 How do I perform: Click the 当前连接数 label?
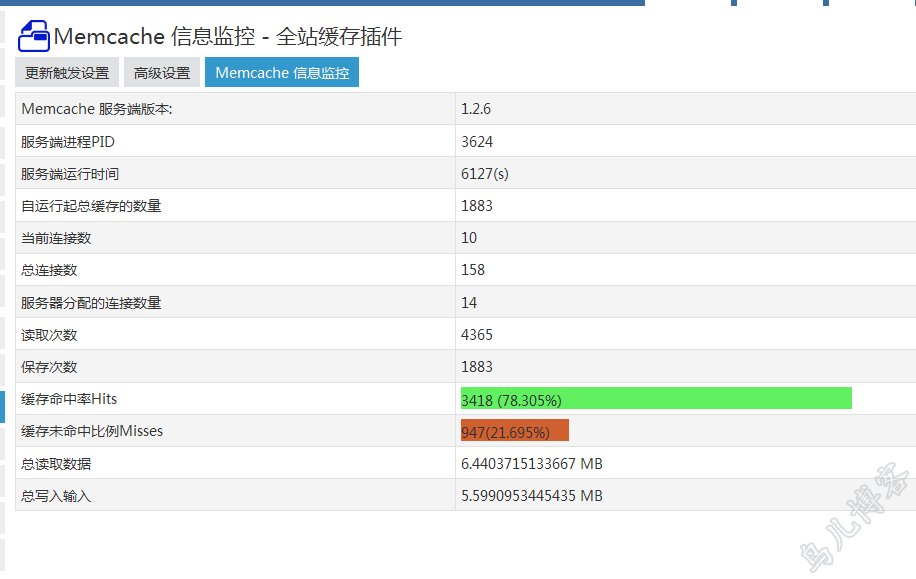pos(56,238)
